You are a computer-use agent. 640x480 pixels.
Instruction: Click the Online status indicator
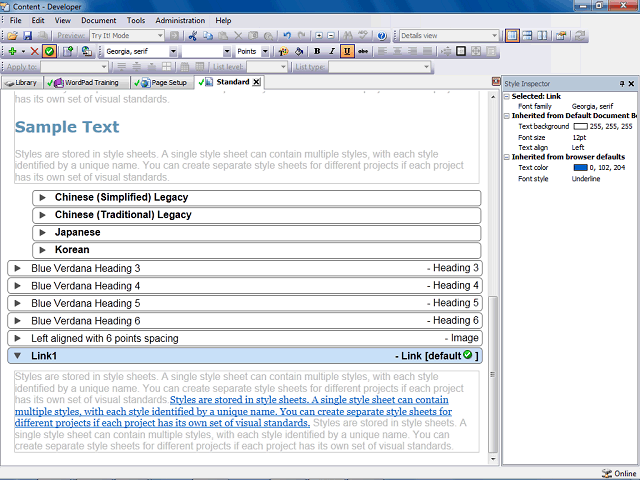[x=619, y=473]
